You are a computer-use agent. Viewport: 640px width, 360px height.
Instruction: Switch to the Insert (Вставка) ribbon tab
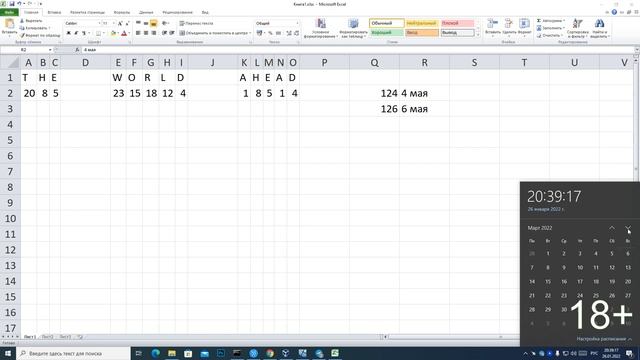(x=54, y=12)
